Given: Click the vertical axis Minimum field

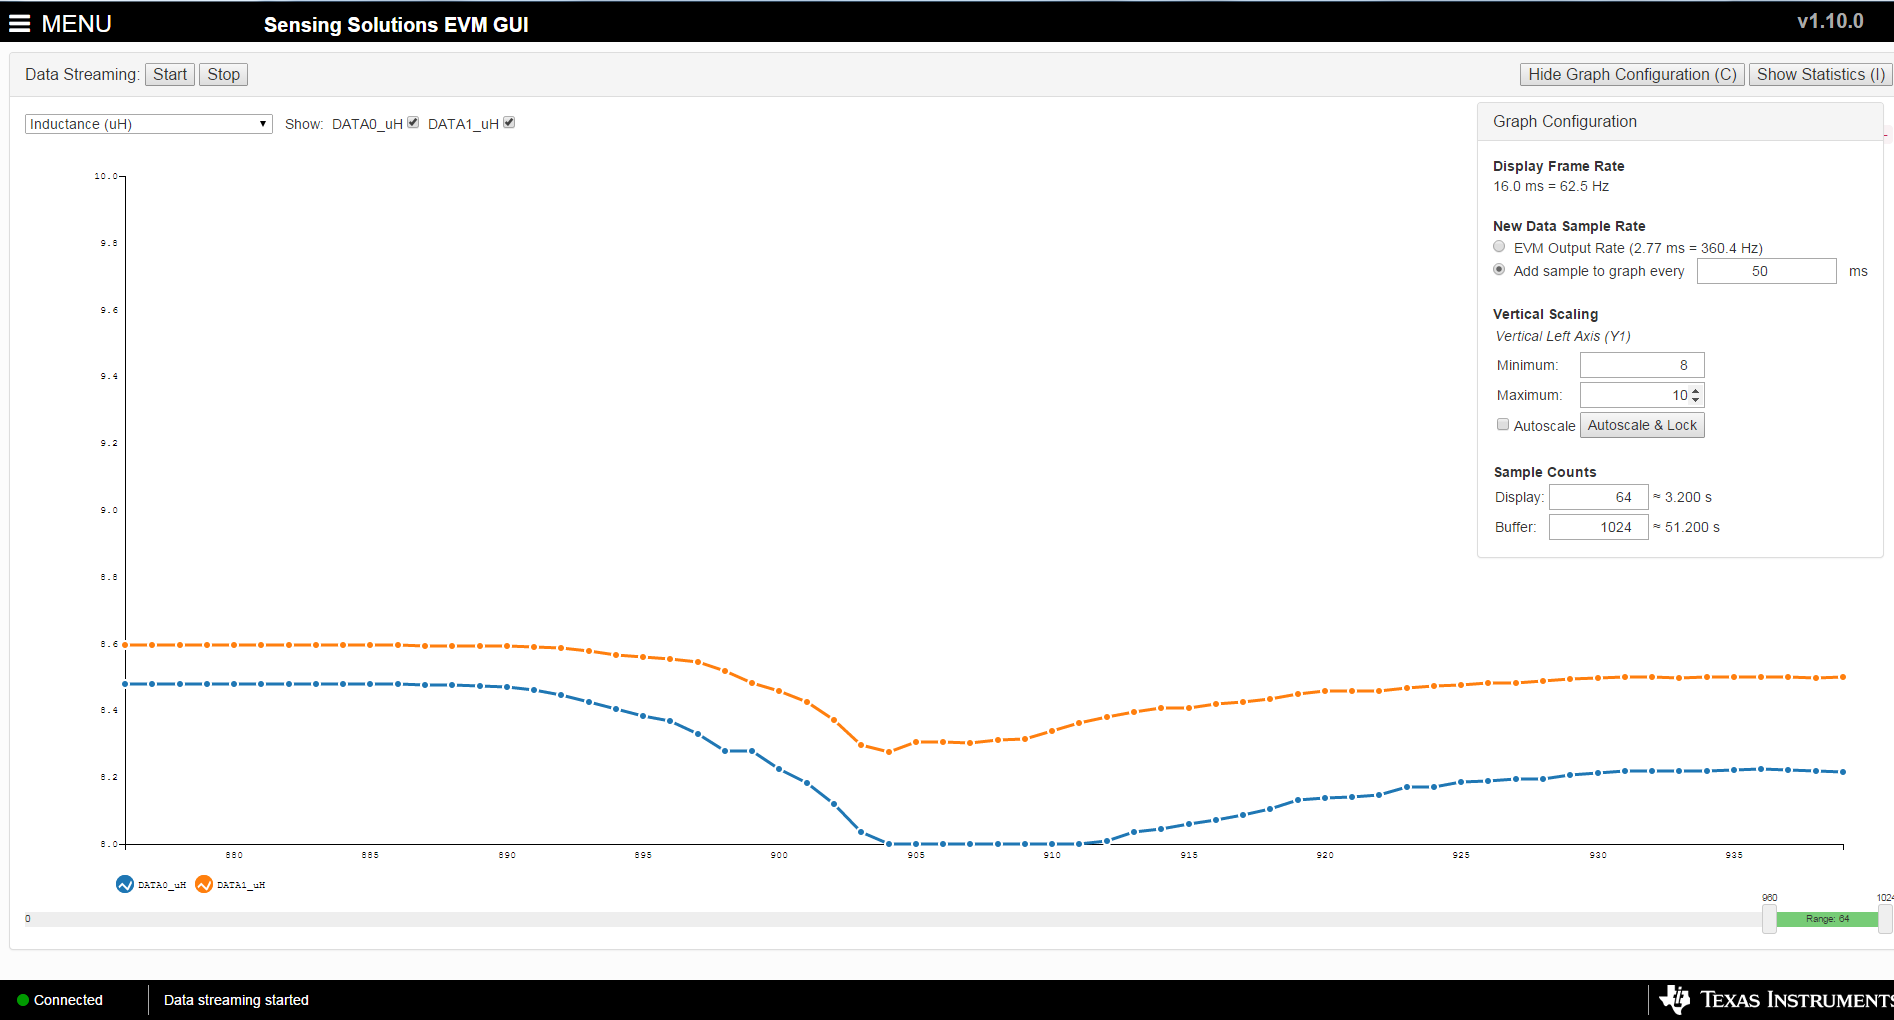Looking at the screenshot, I should (1642, 365).
